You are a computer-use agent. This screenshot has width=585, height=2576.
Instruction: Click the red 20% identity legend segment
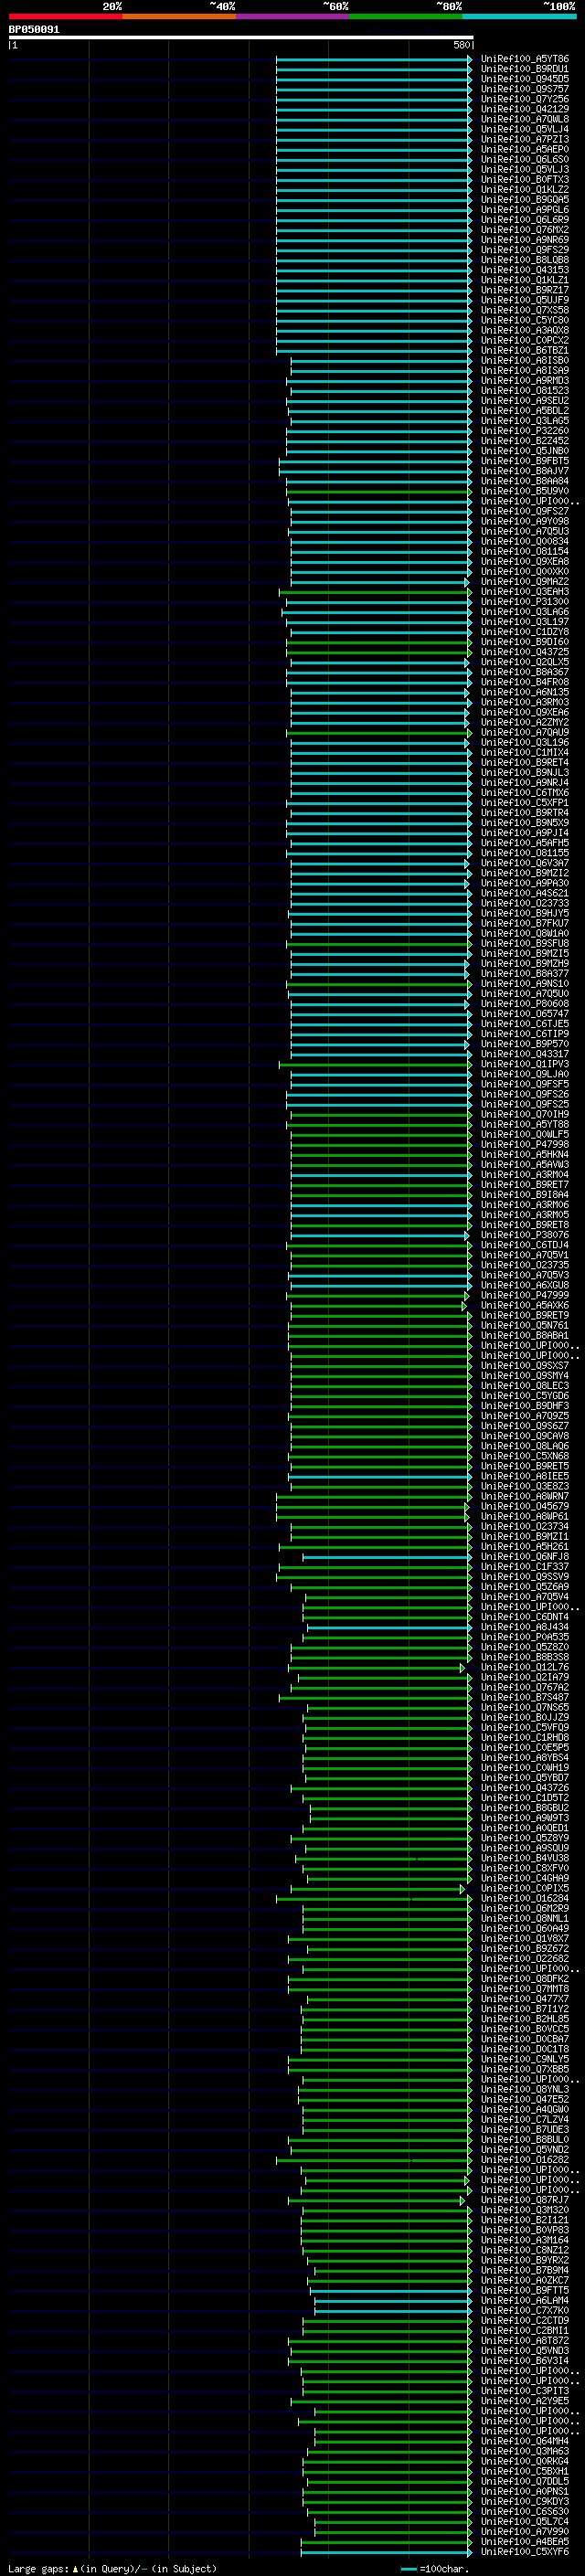tap(65, 16)
